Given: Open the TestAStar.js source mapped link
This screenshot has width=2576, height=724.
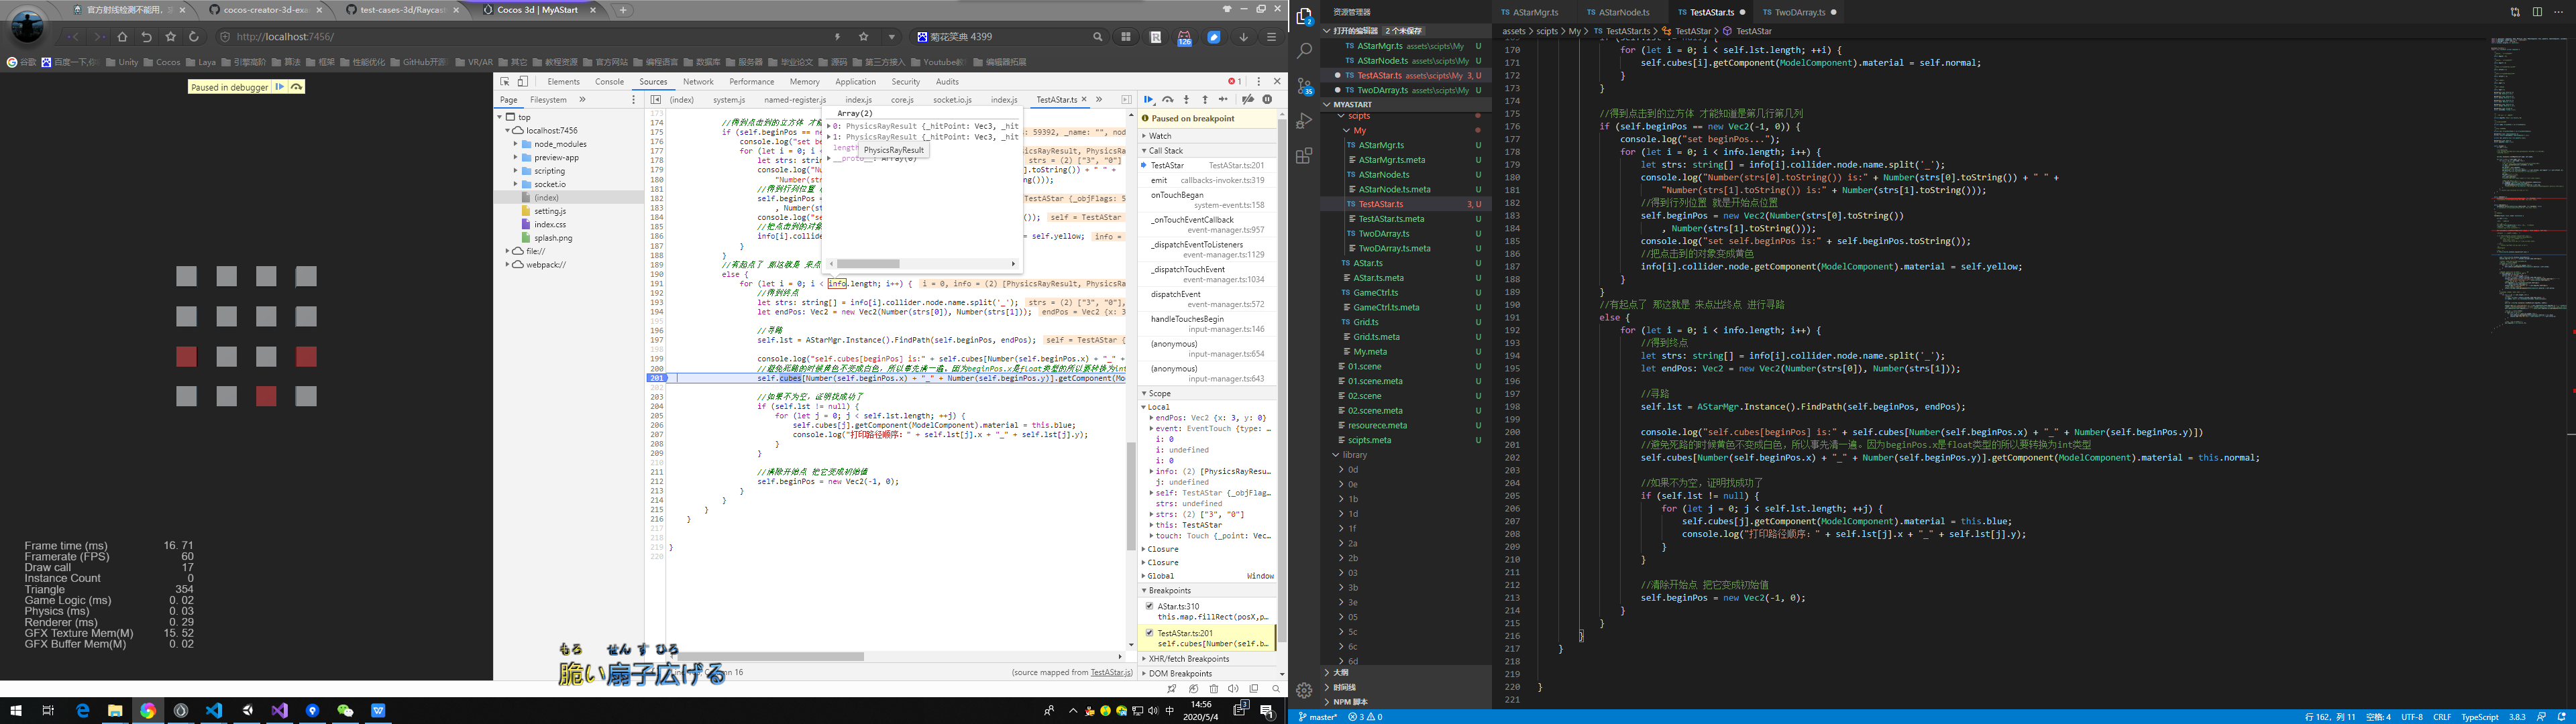Looking at the screenshot, I should [x=1111, y=673].
